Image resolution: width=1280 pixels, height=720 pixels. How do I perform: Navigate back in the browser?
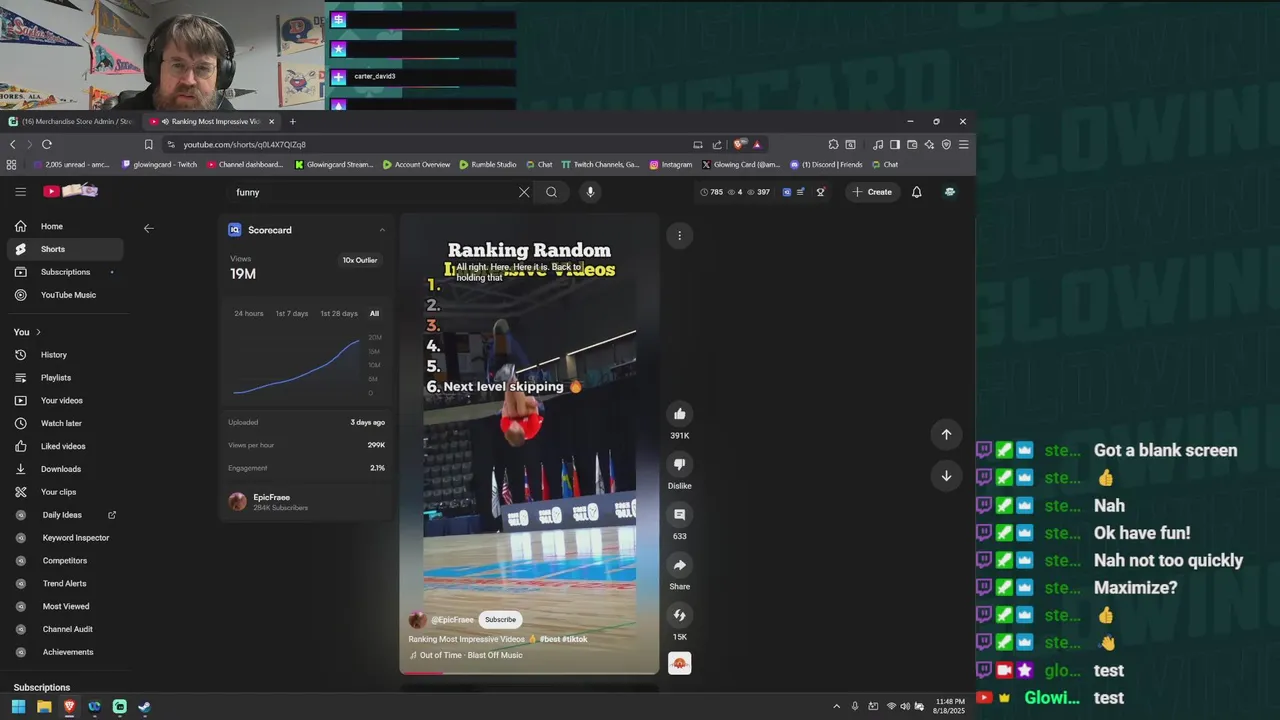pos(13,144)
